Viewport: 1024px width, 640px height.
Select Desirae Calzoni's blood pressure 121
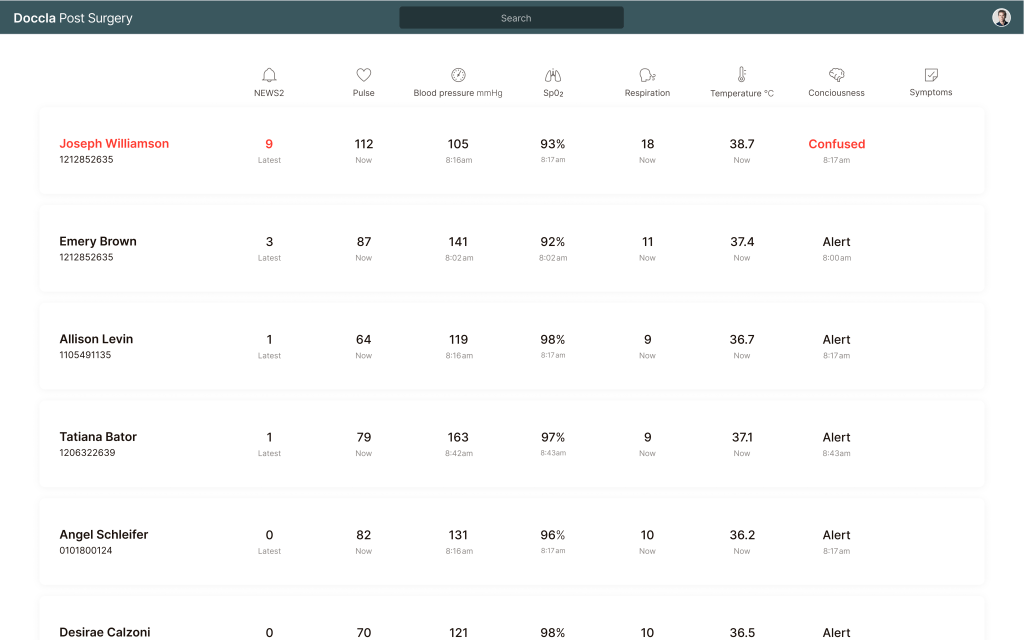pos(458,633)
